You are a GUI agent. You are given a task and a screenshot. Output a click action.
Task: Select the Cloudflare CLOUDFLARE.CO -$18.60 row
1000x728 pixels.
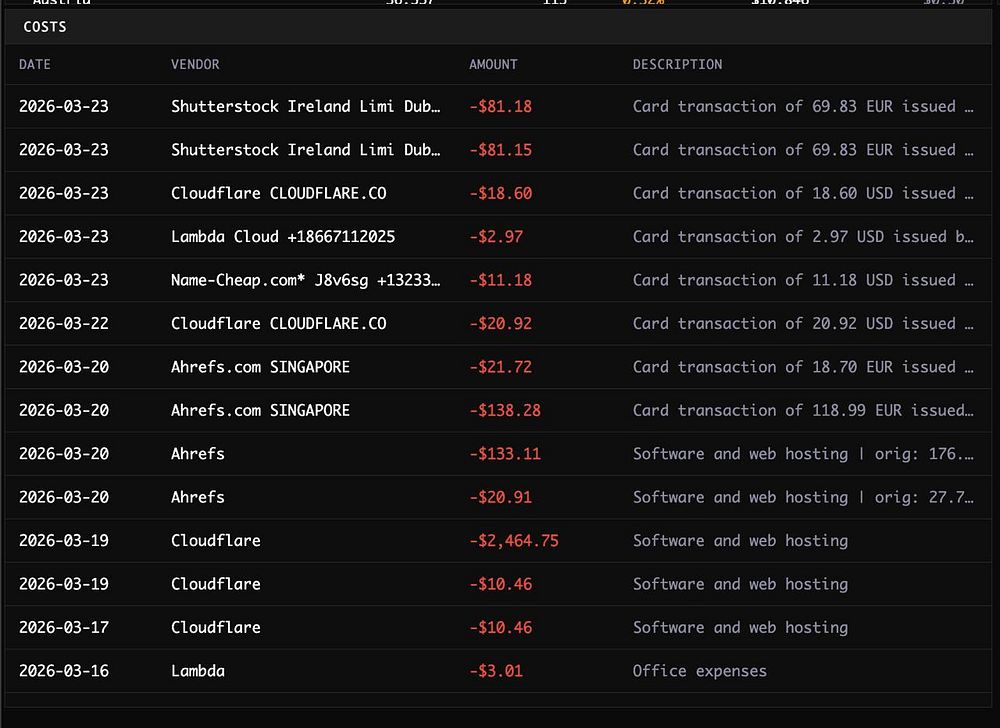point(498,193)
